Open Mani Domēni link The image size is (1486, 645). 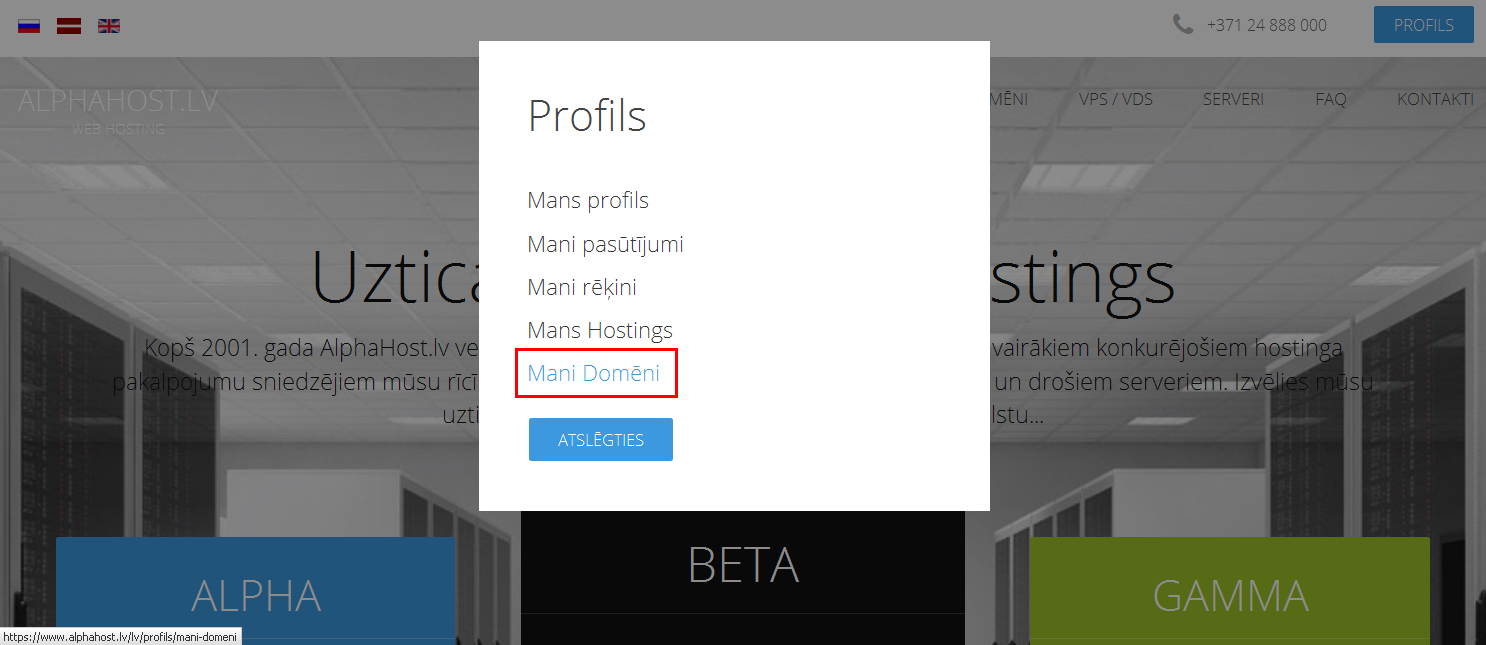coord(594,373)
